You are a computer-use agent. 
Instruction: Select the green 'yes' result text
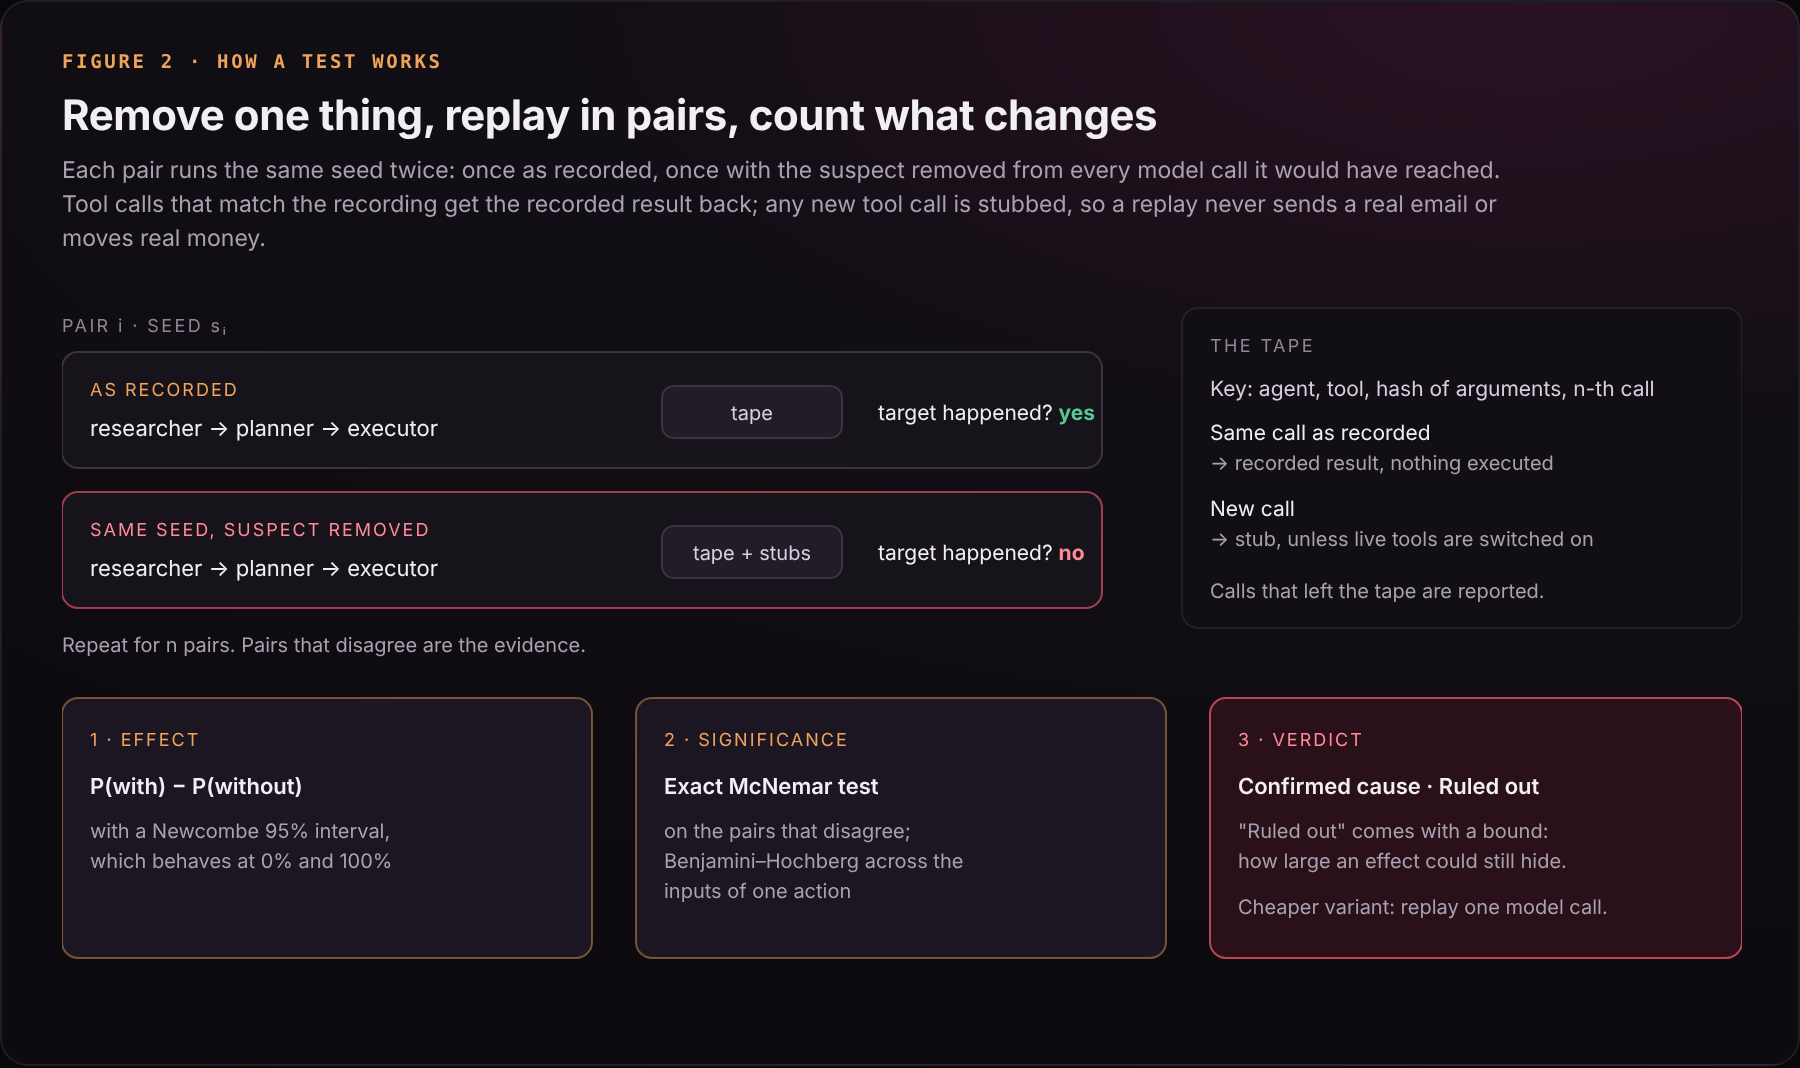tap(1076, 413)
